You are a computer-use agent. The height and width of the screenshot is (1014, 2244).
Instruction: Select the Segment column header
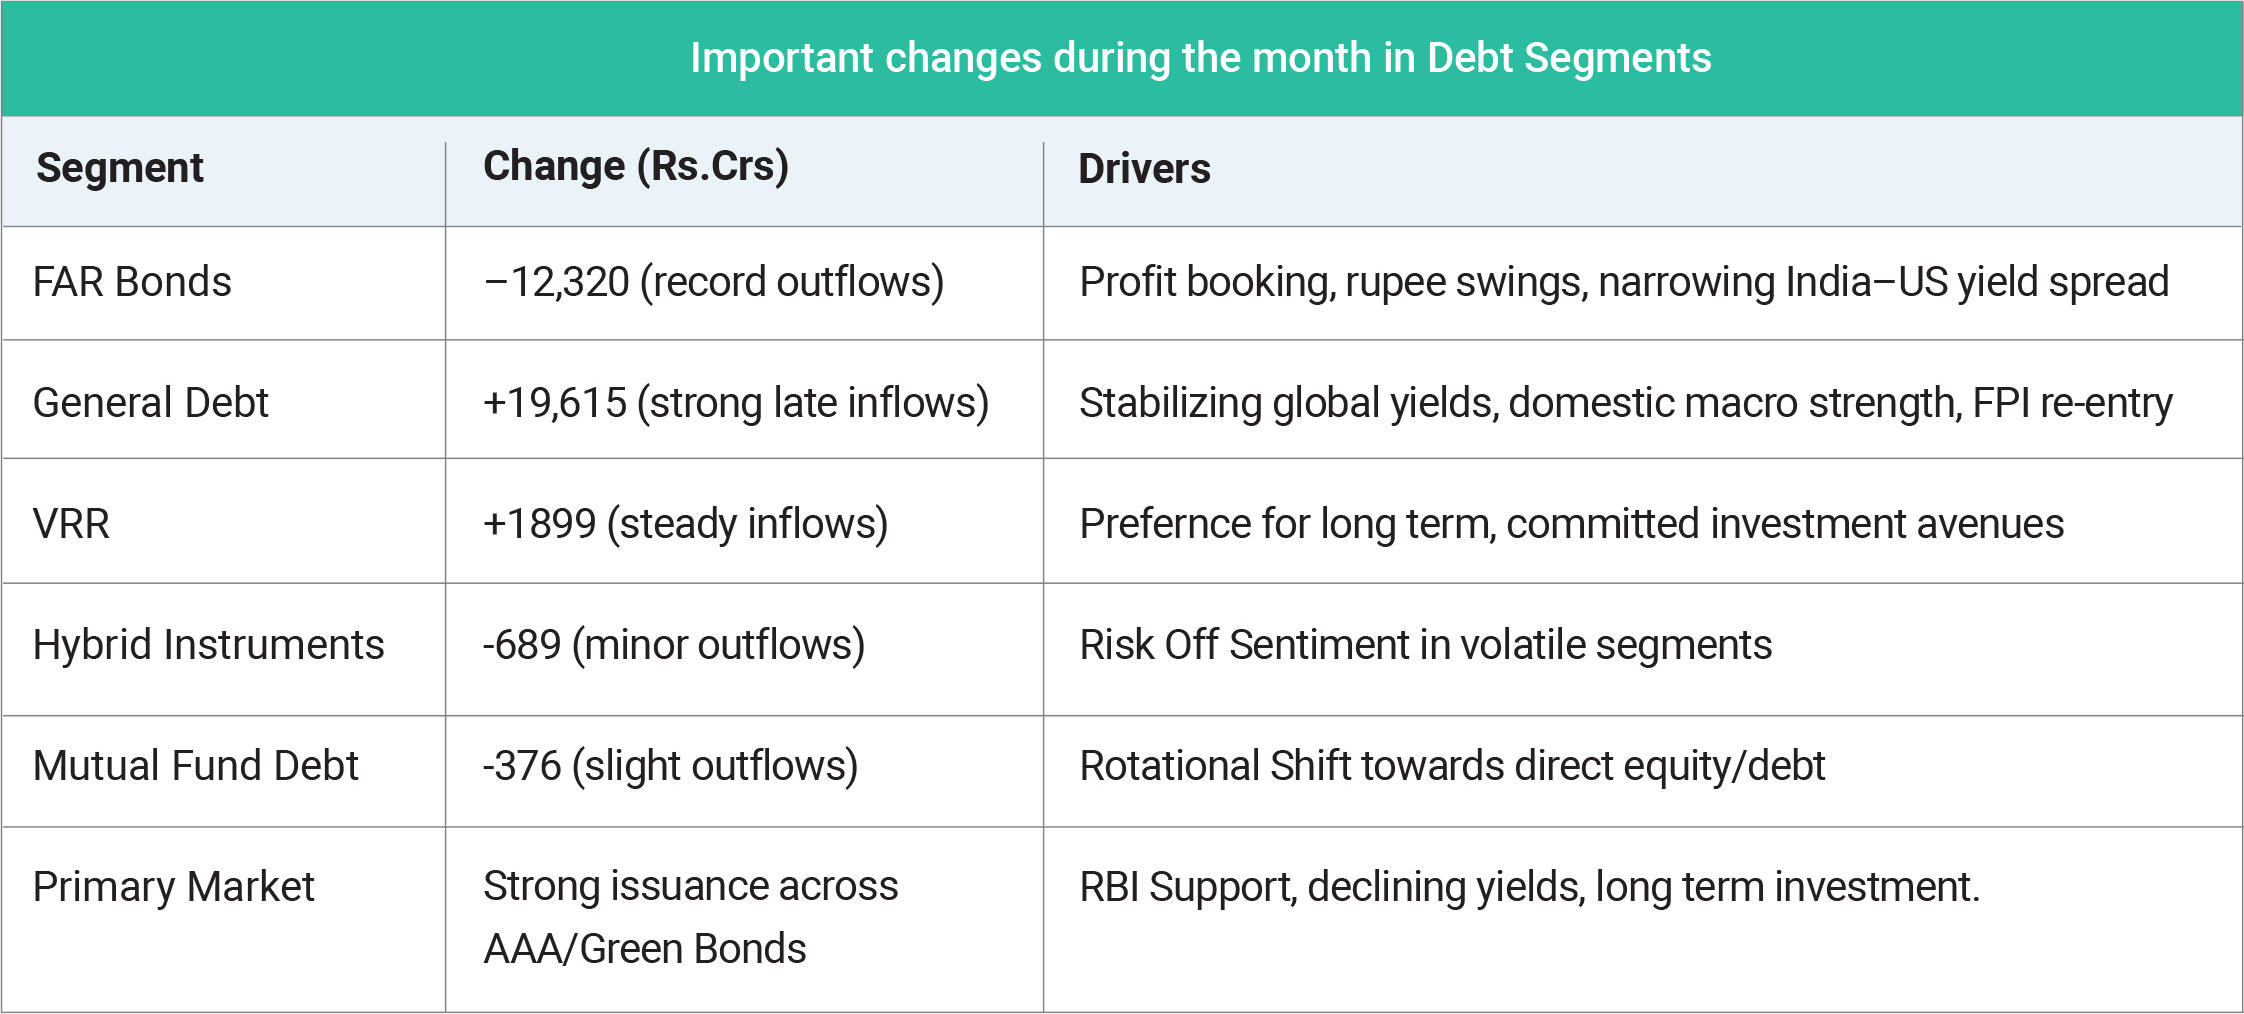point(120,168)
